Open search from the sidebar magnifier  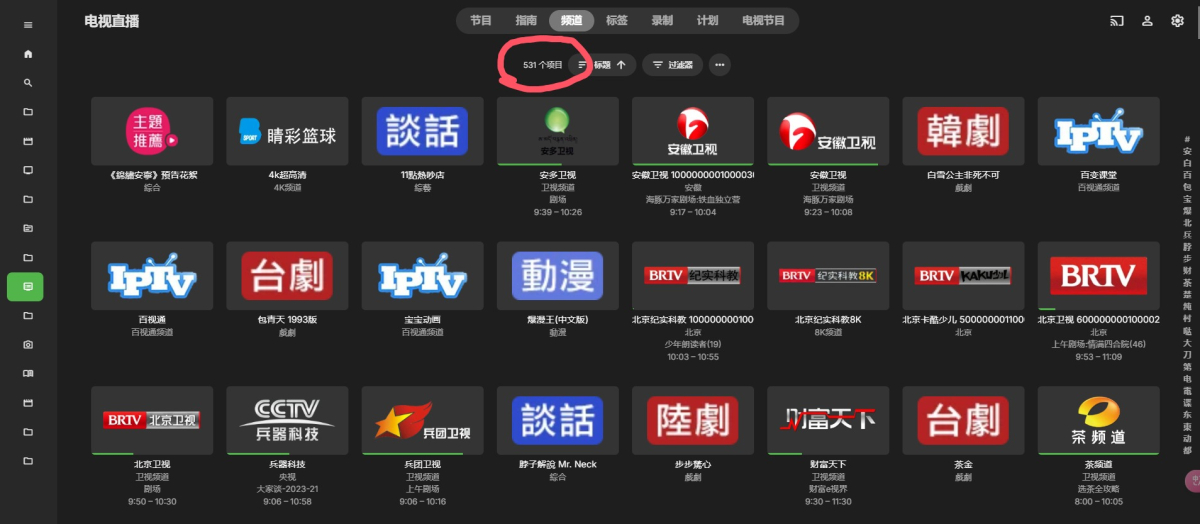coord(28,83)
